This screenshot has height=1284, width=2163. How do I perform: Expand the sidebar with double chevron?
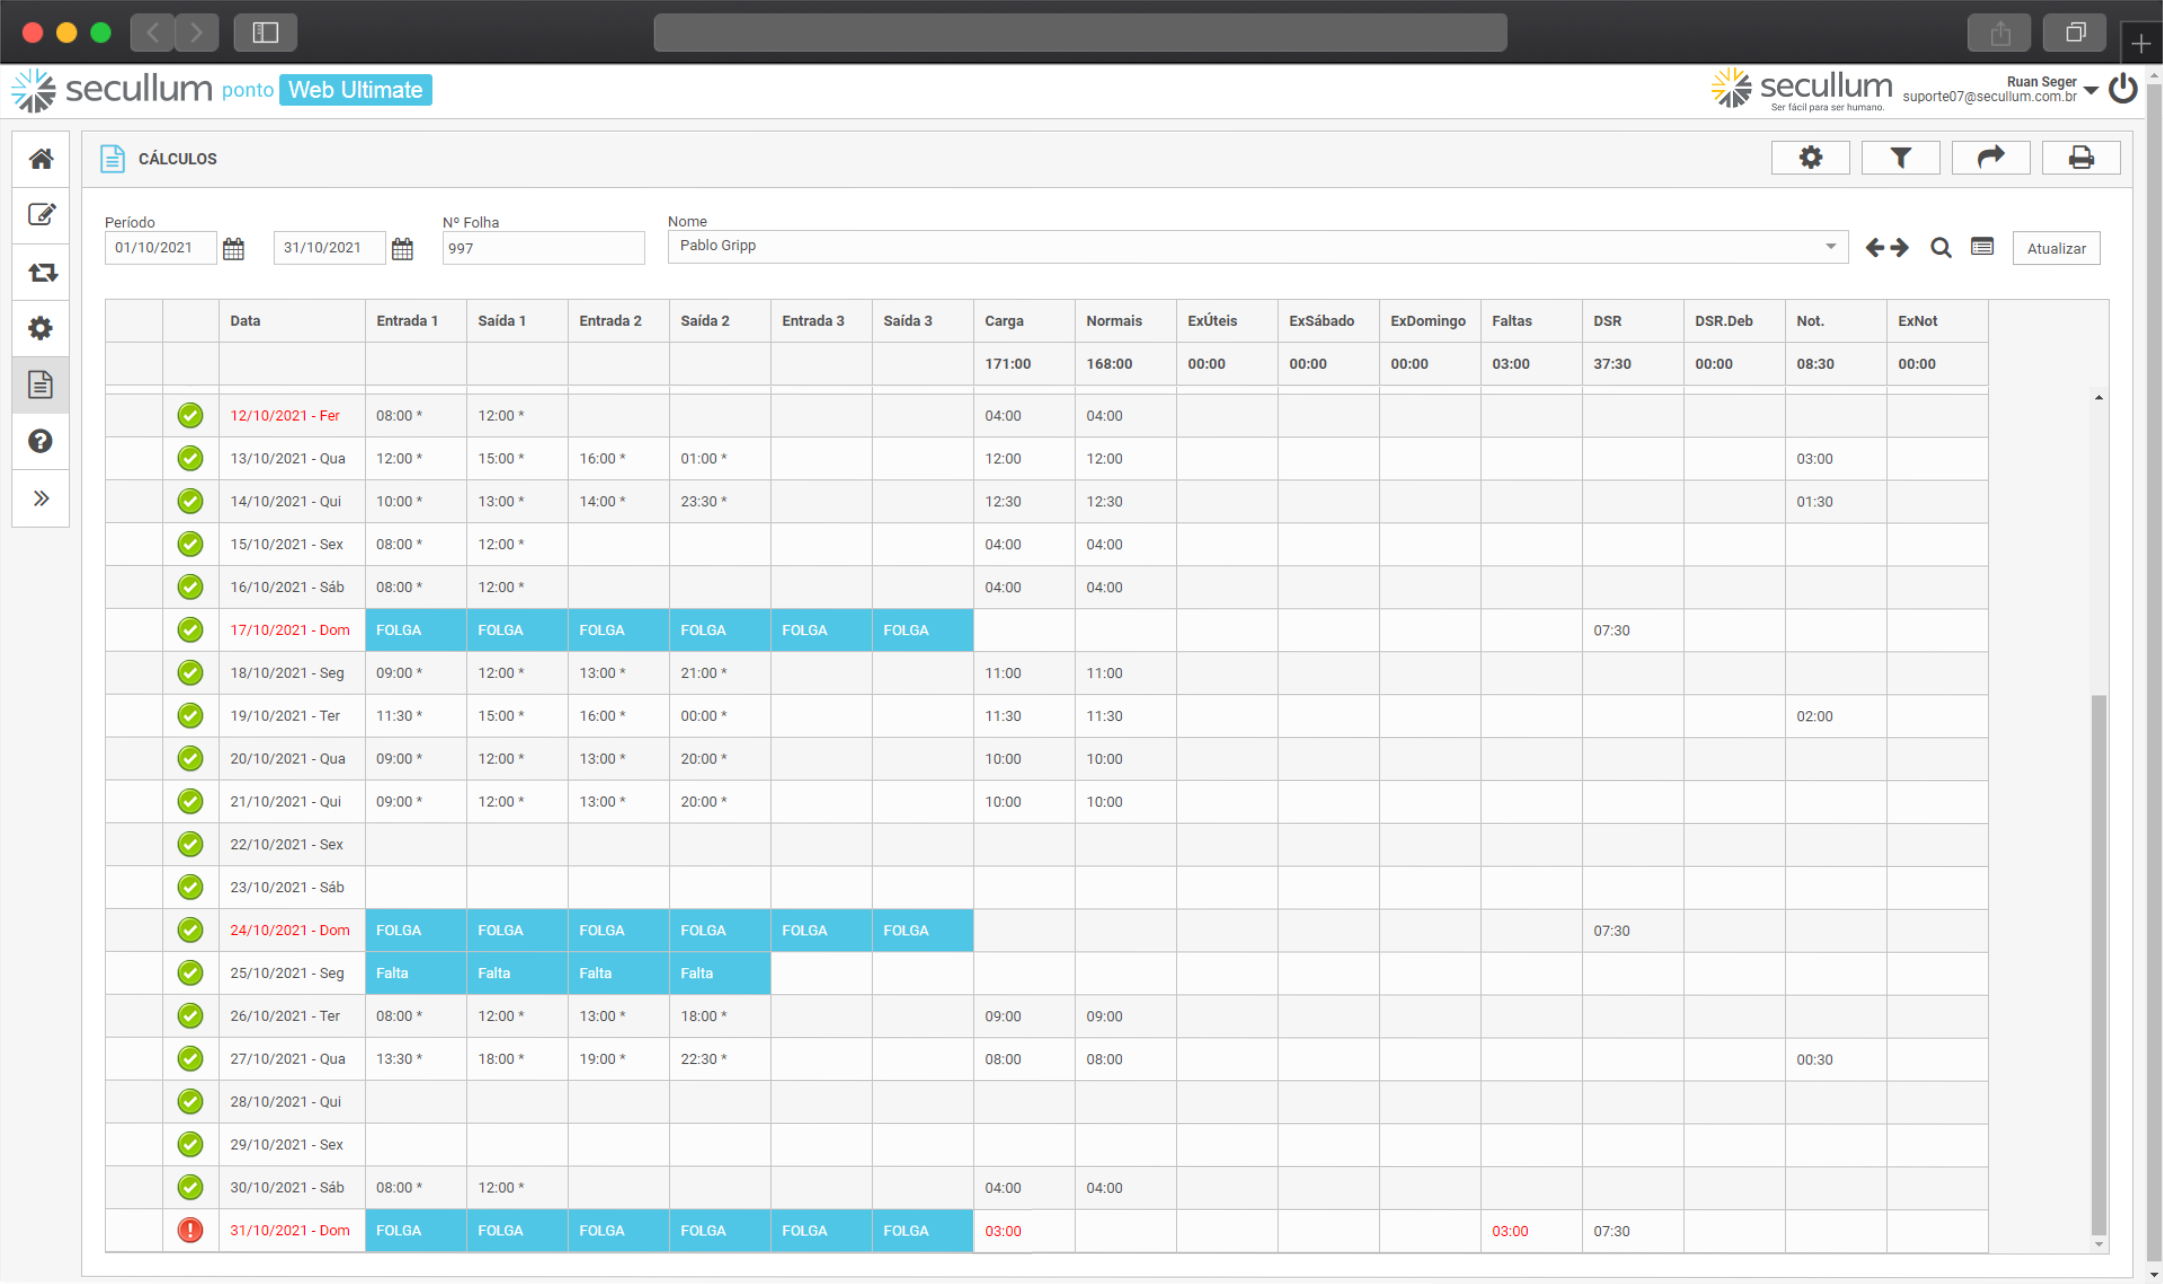41,498
